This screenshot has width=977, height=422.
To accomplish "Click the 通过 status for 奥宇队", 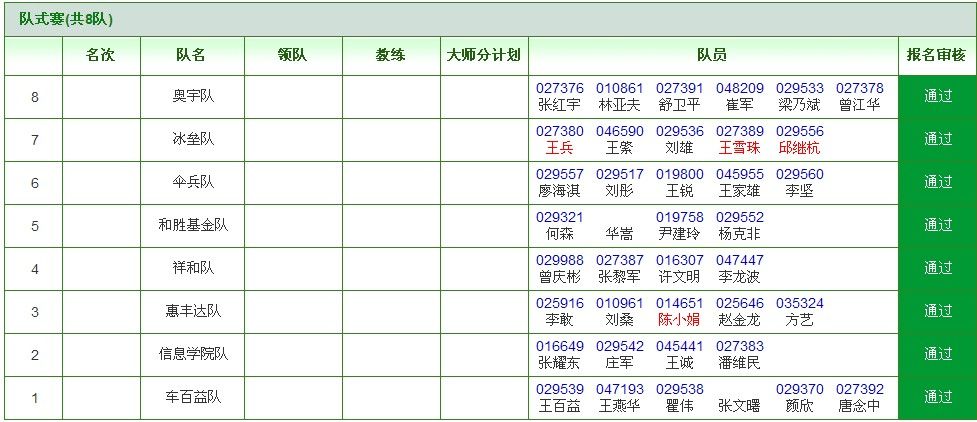I will (938, 97).
